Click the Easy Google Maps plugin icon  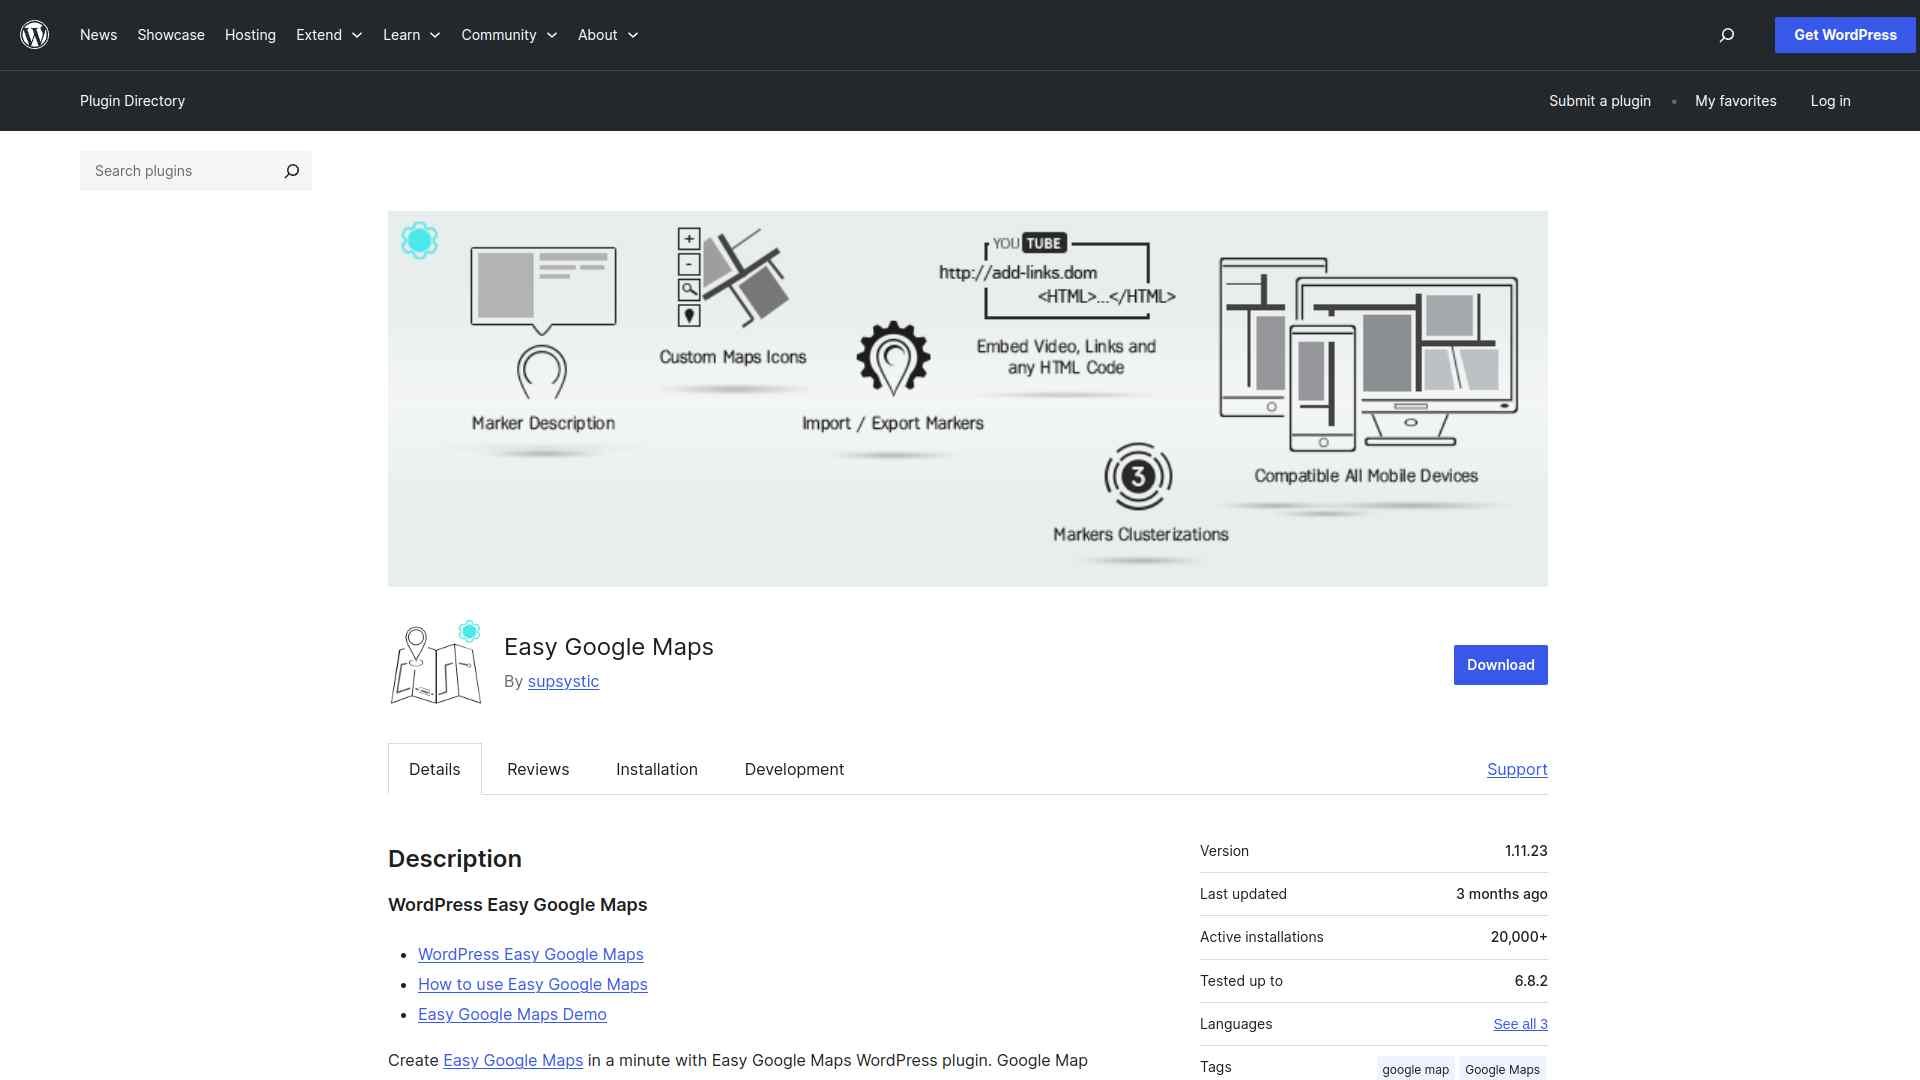pos(436,662)
